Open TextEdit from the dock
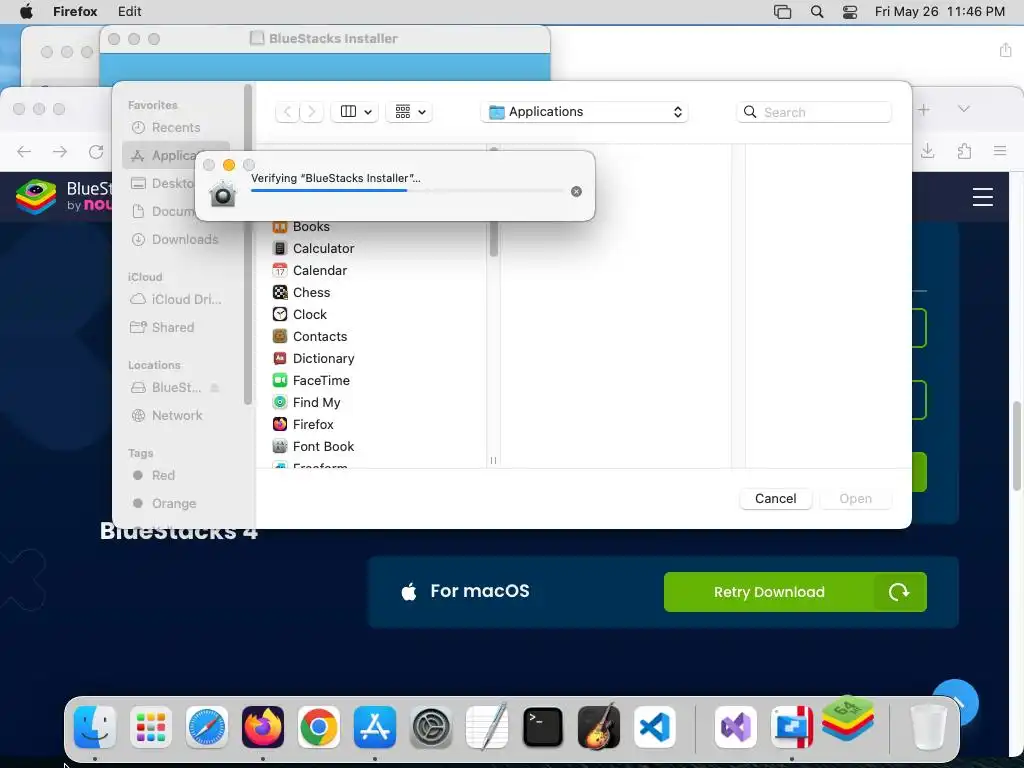This screenshot has width=1024, height=768. click(487, 727)
